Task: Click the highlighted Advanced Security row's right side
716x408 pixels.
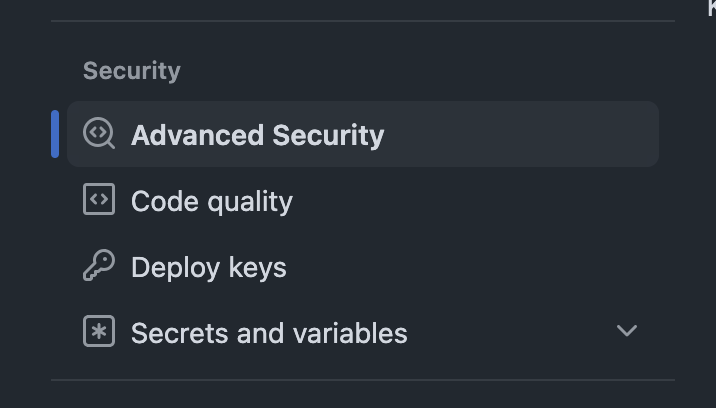Action: pyautogui.click(x=560, y=134)
